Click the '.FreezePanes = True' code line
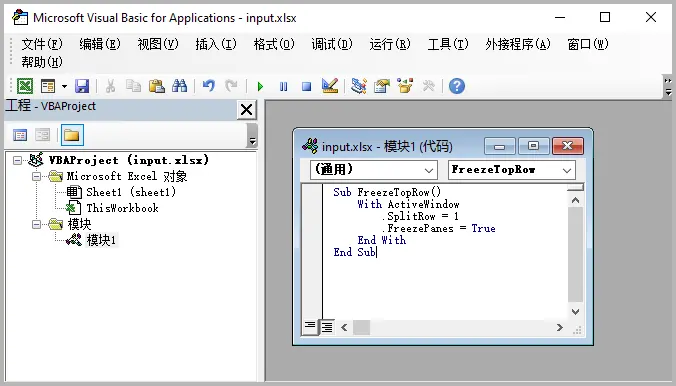 438,228
